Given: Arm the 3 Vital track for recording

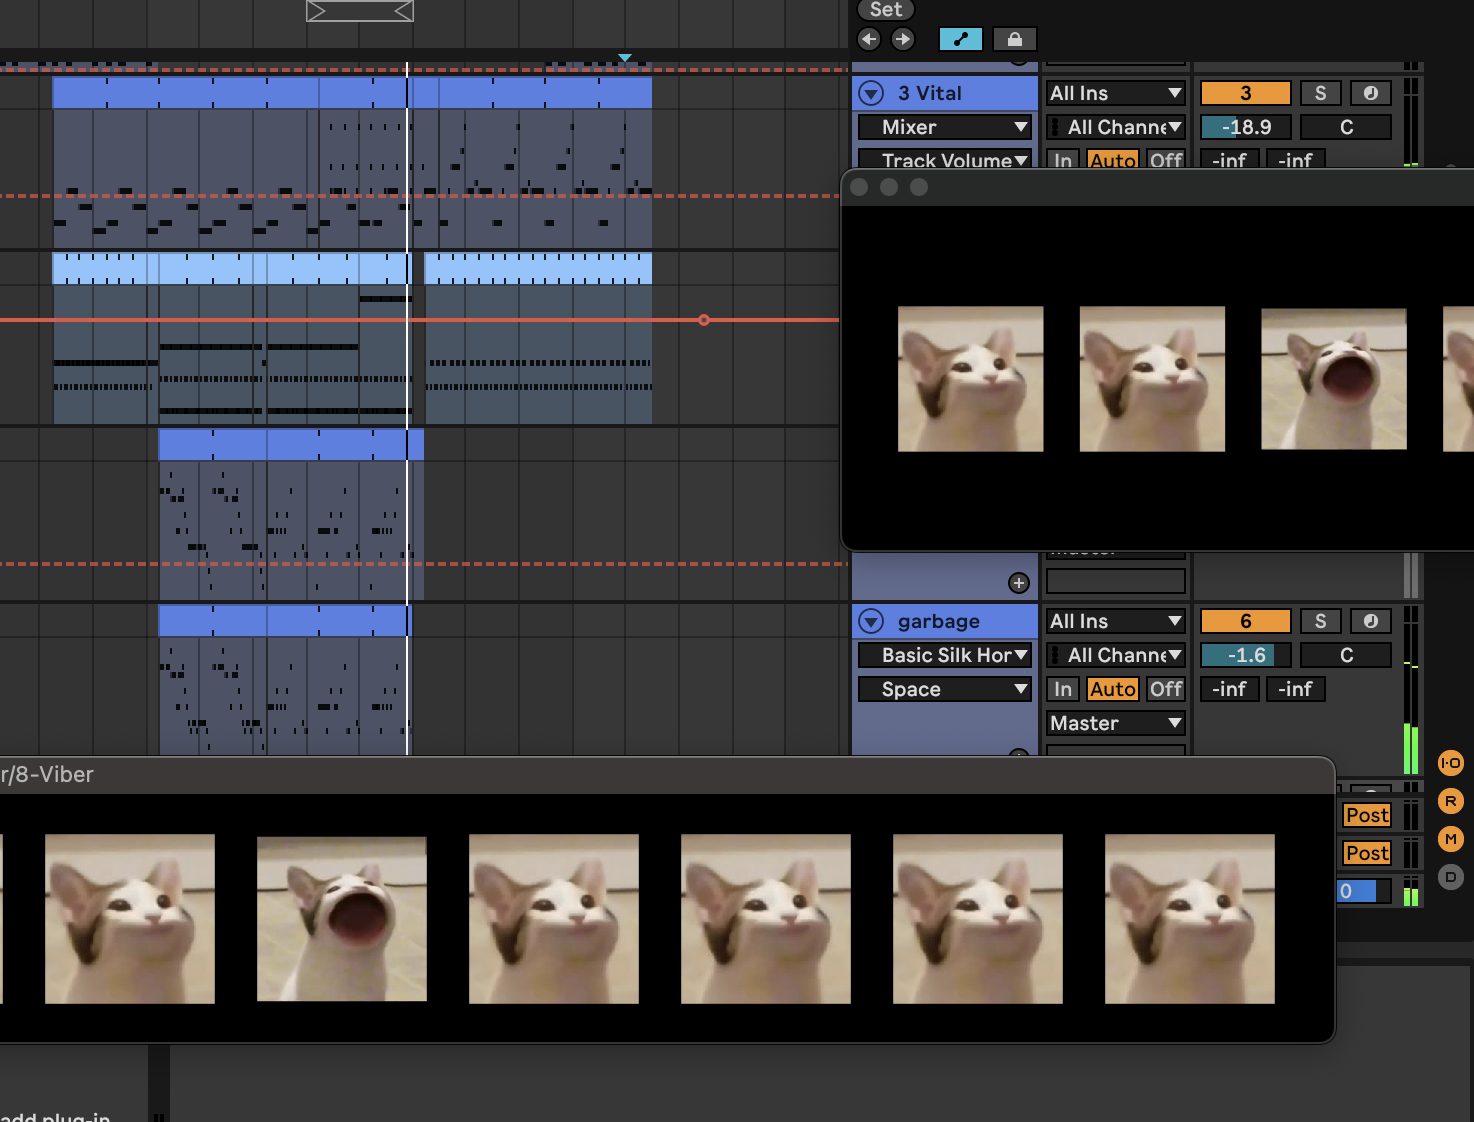Looking at the screenshot, I should (1370, 93).
